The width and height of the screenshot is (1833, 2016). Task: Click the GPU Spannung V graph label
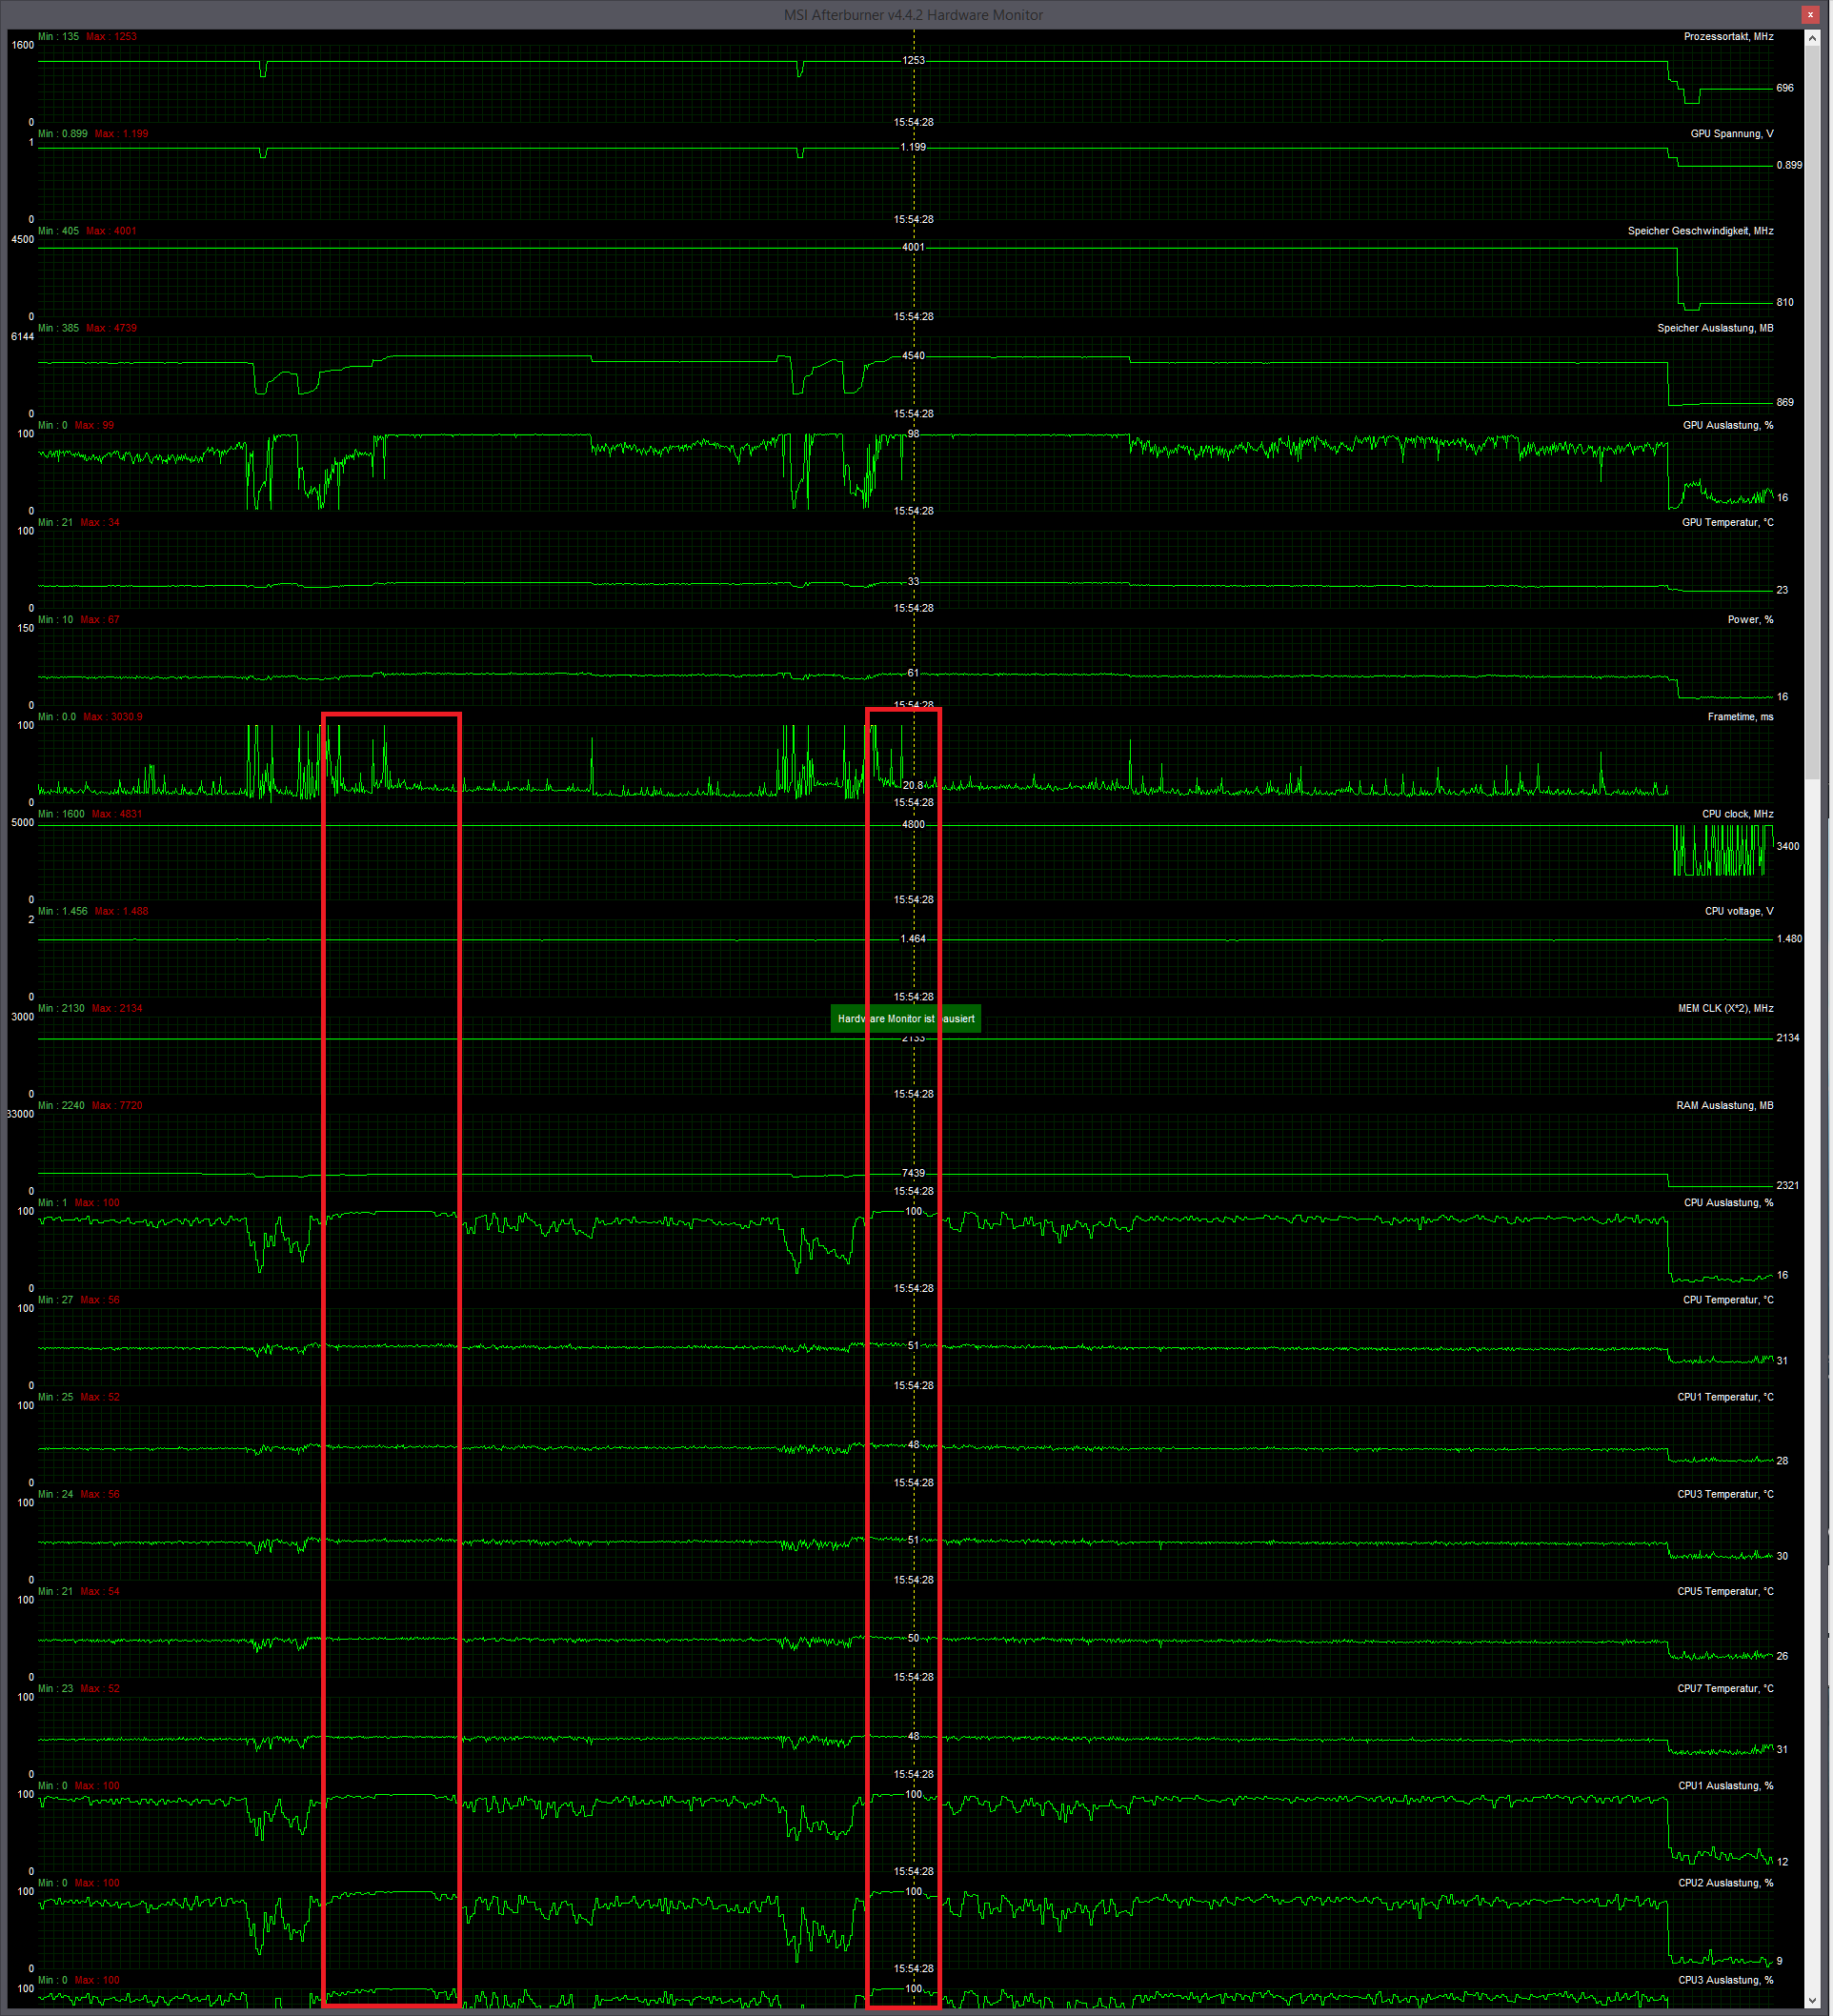[x=1731, y=134]
